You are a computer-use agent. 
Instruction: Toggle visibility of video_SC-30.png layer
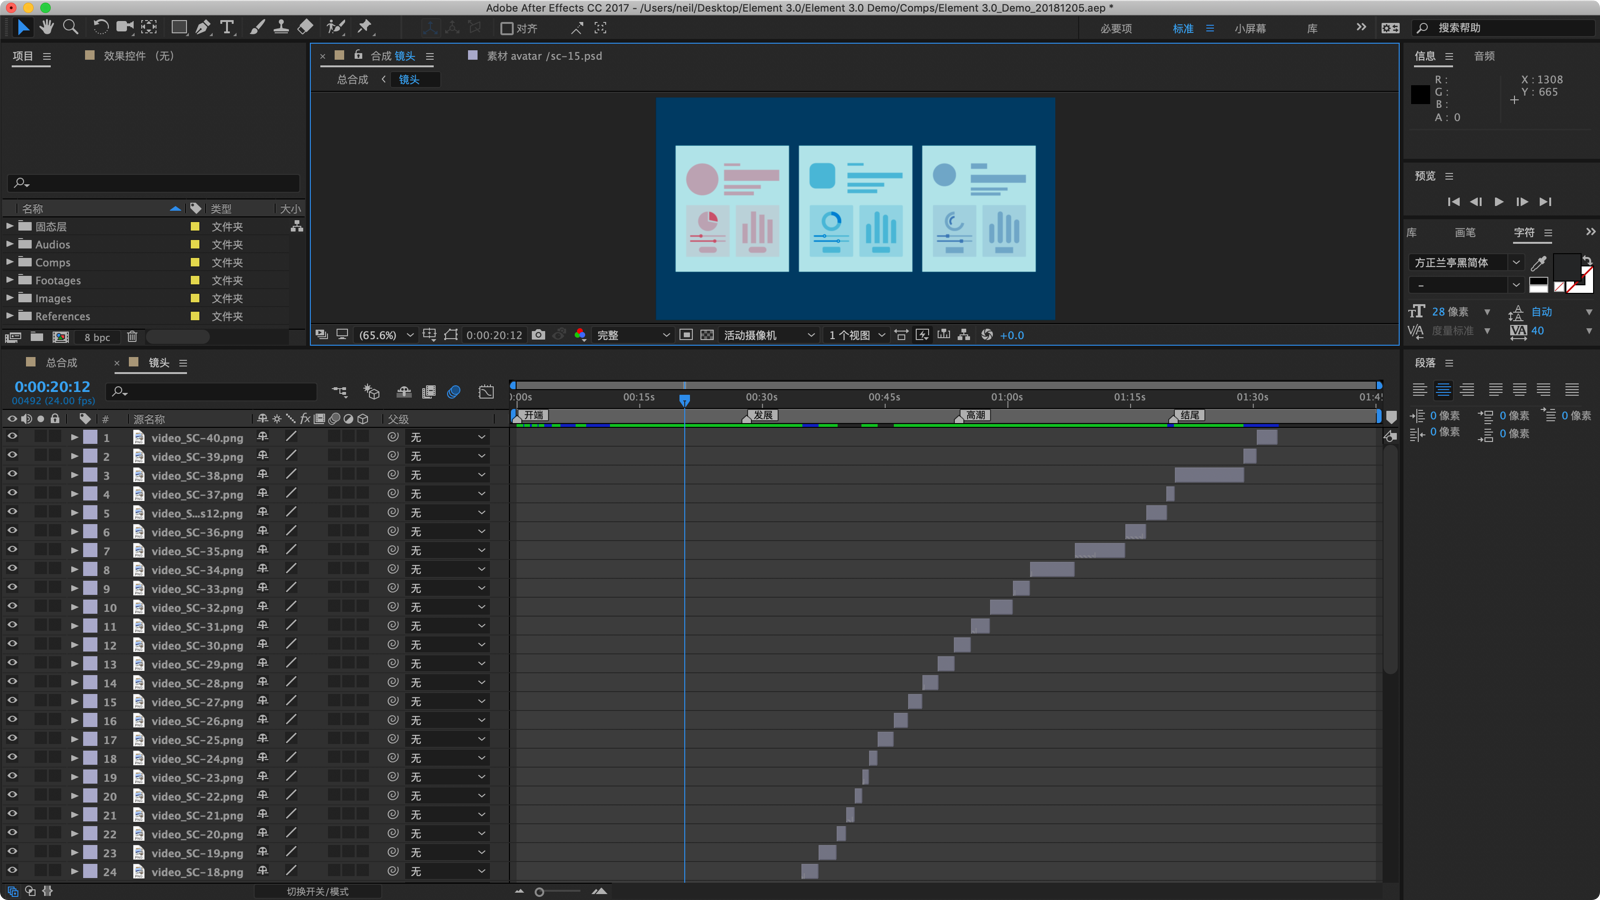pyautogui.click(x=12, y=645)
